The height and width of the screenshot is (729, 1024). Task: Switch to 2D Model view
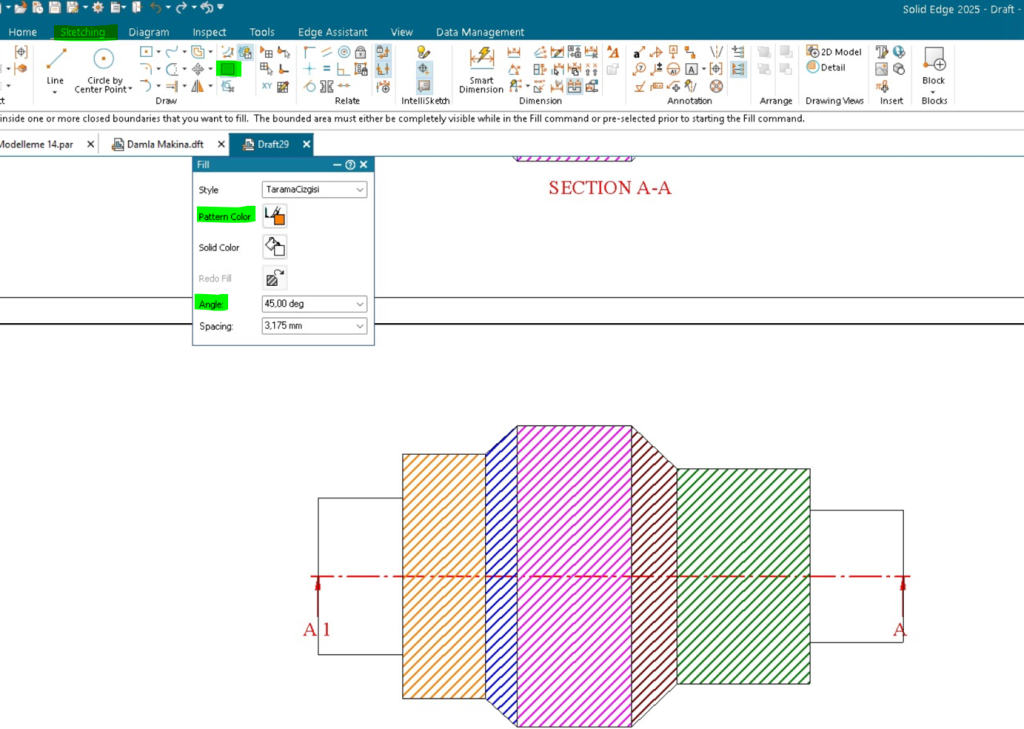pos(834,52)
